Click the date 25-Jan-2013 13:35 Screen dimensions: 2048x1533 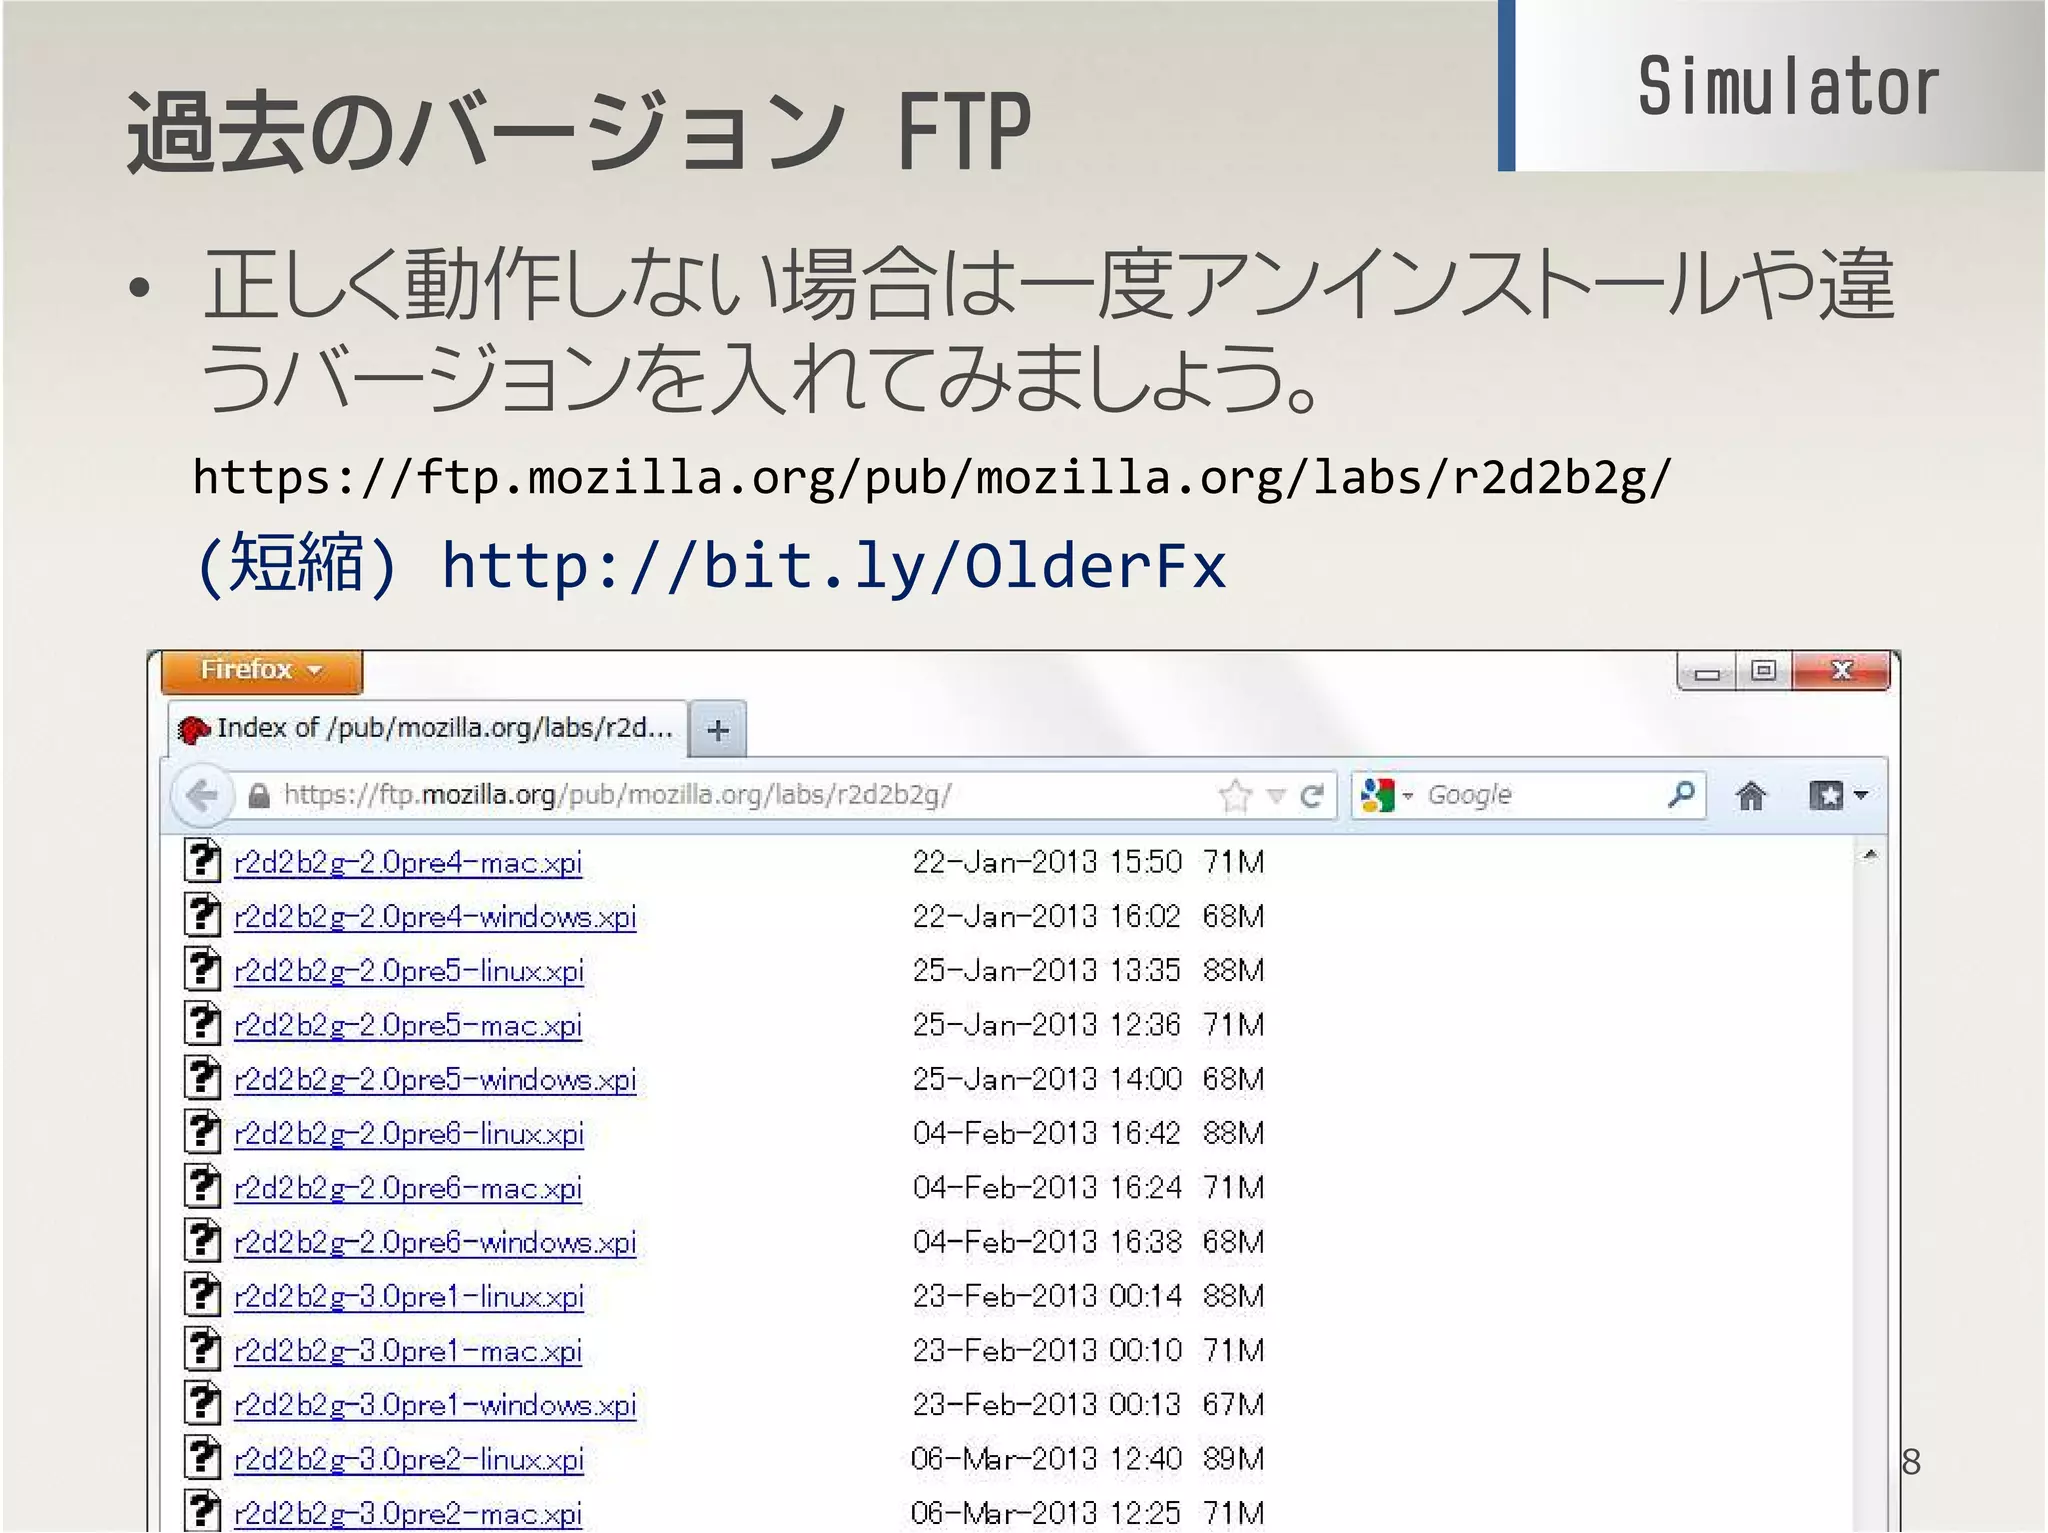click(1047, 970)
